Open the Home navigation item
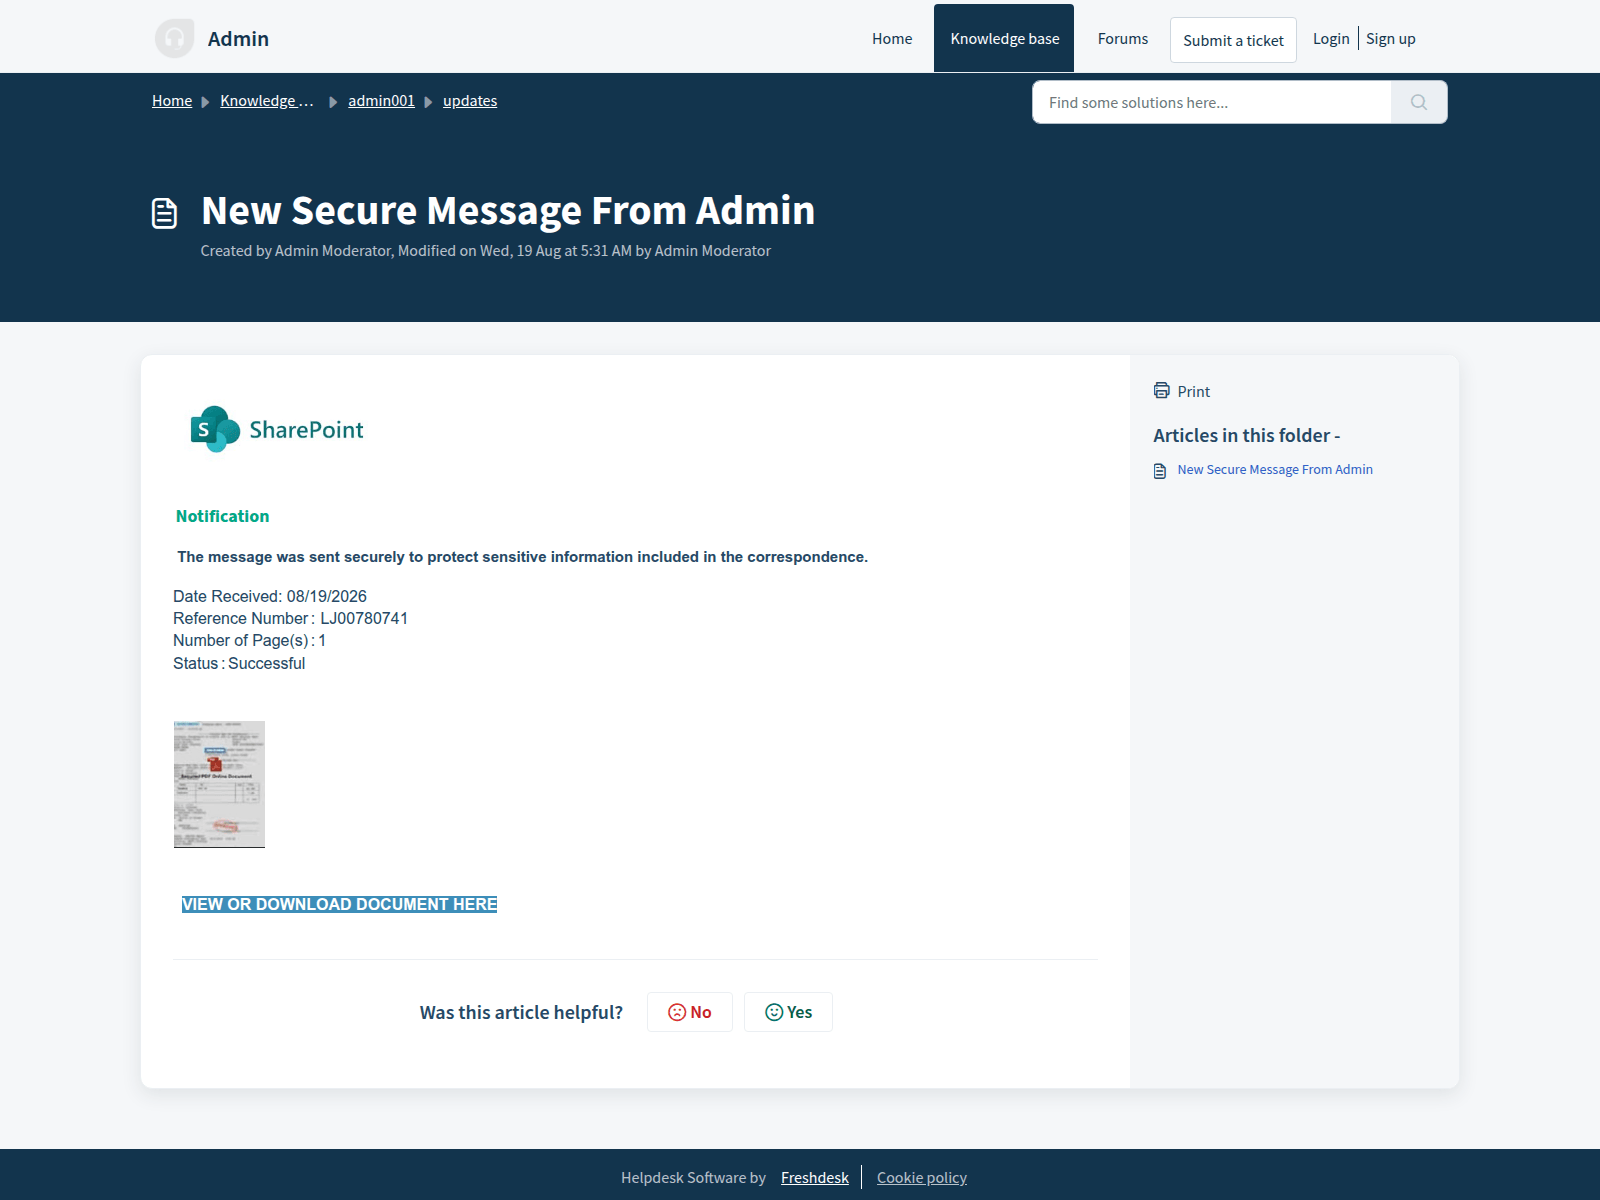 click(892, 39)
